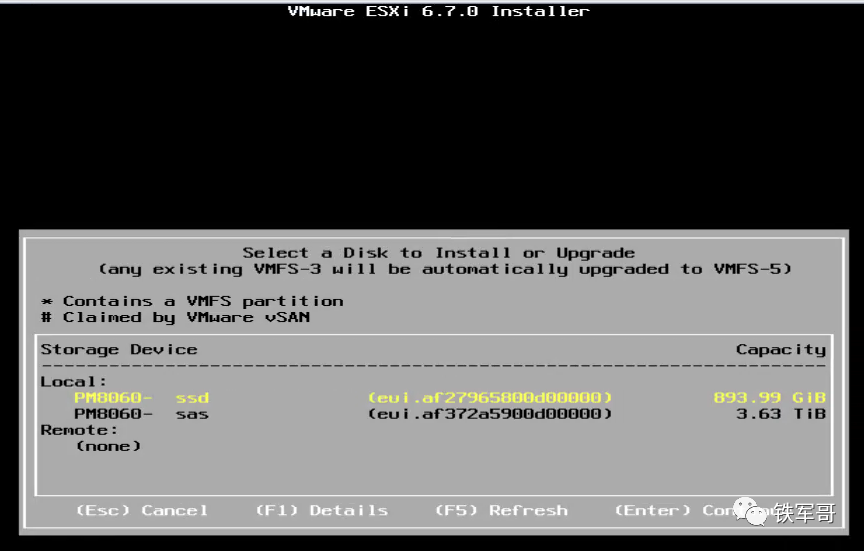Click the 'Select a Disk to Install or Upgrade' title

point(439,253)
